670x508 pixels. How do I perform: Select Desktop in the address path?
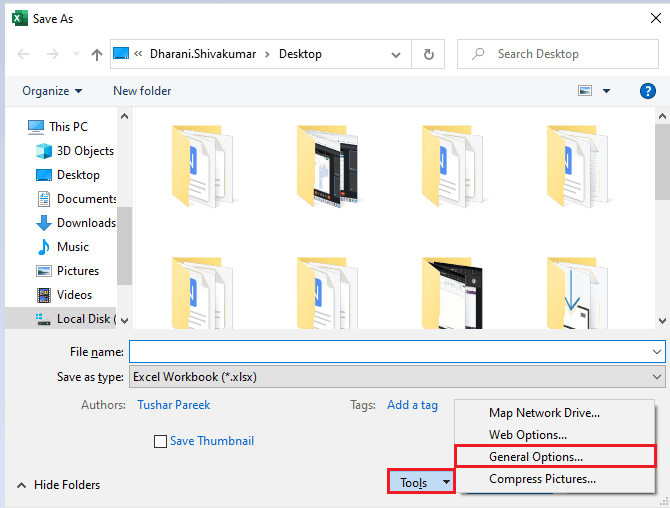tap(300, 54)
